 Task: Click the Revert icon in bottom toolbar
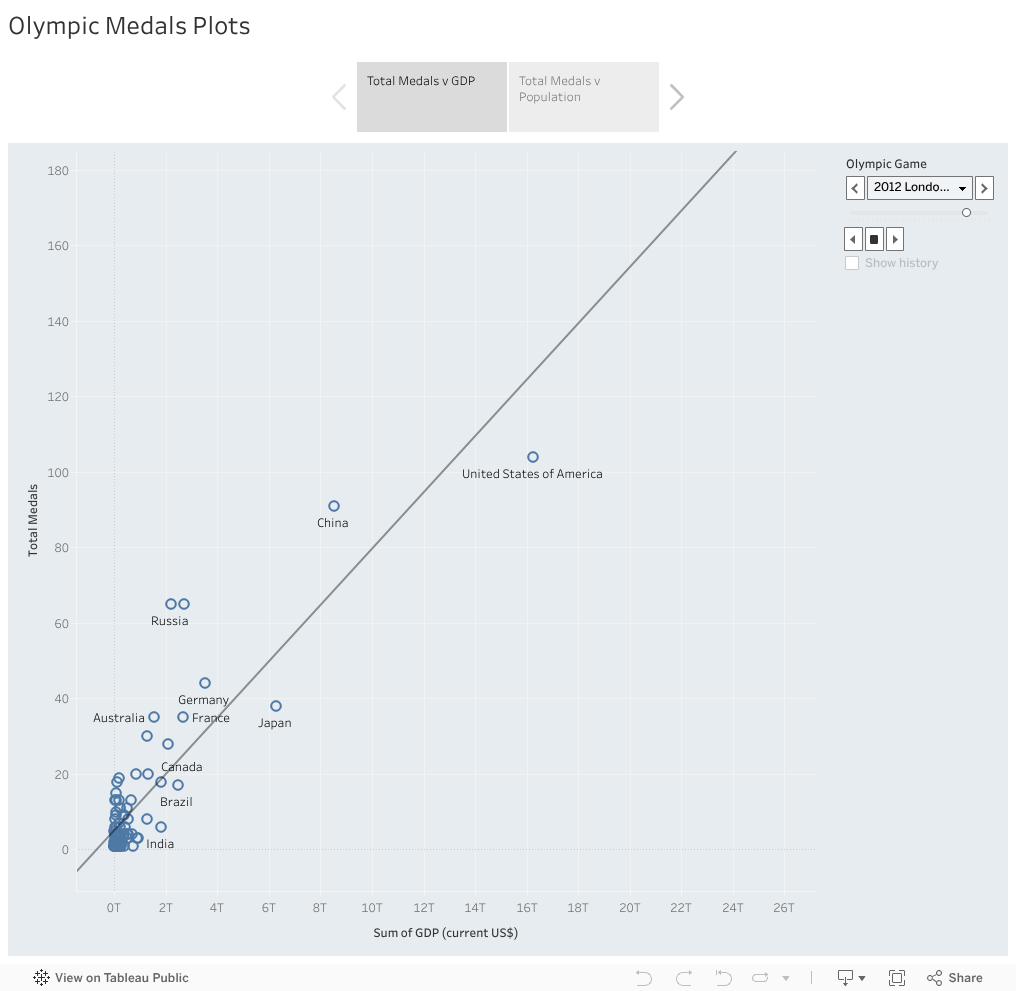(x=724, y=978)
